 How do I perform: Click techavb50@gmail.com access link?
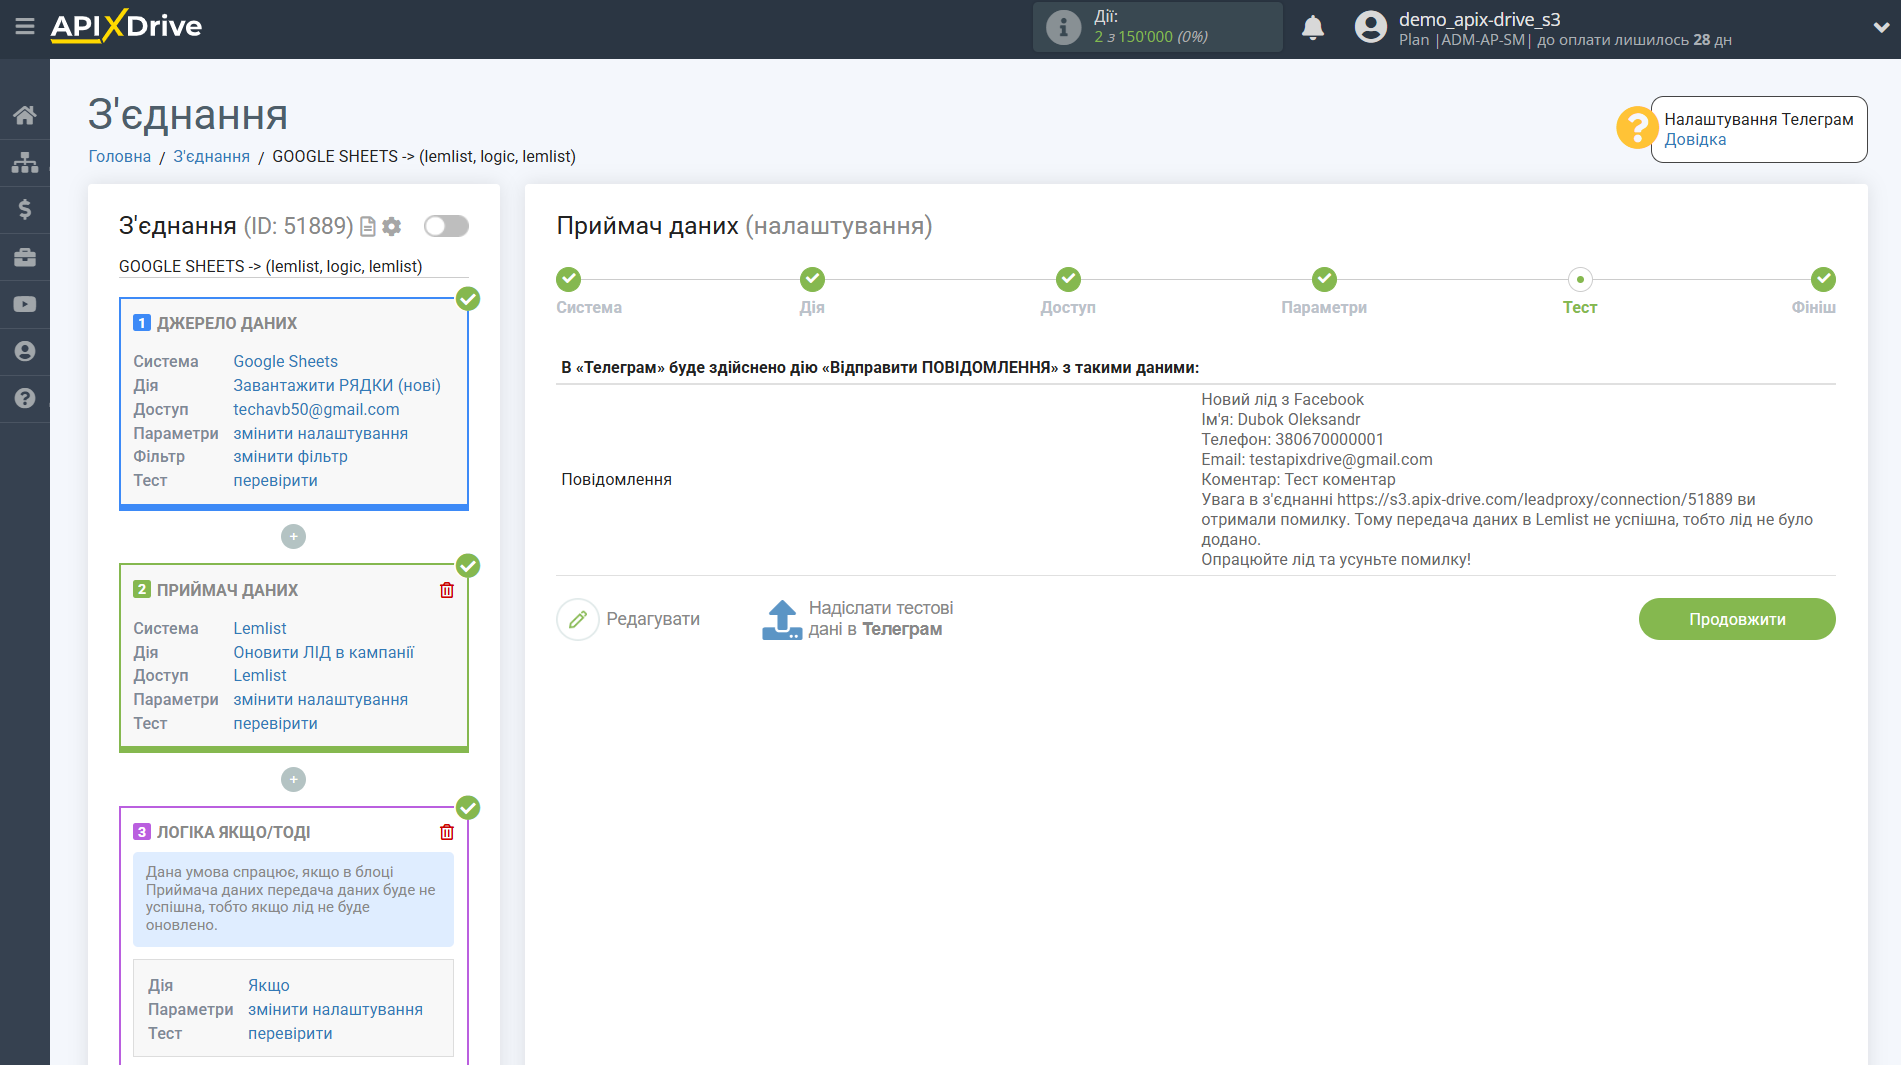tap(316, 409)
